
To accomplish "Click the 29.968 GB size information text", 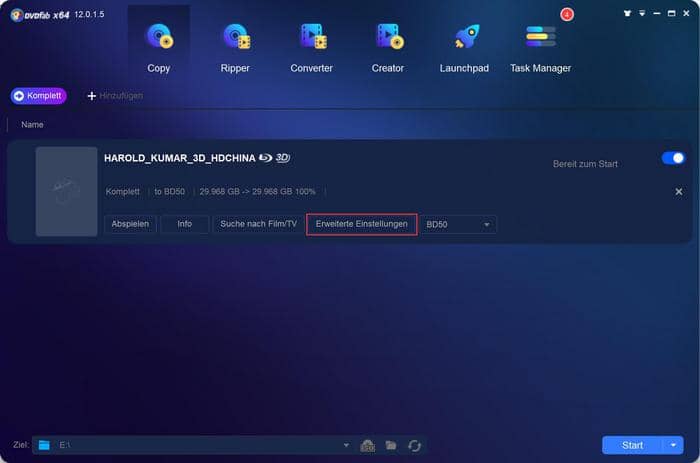I will click(257, 192).
